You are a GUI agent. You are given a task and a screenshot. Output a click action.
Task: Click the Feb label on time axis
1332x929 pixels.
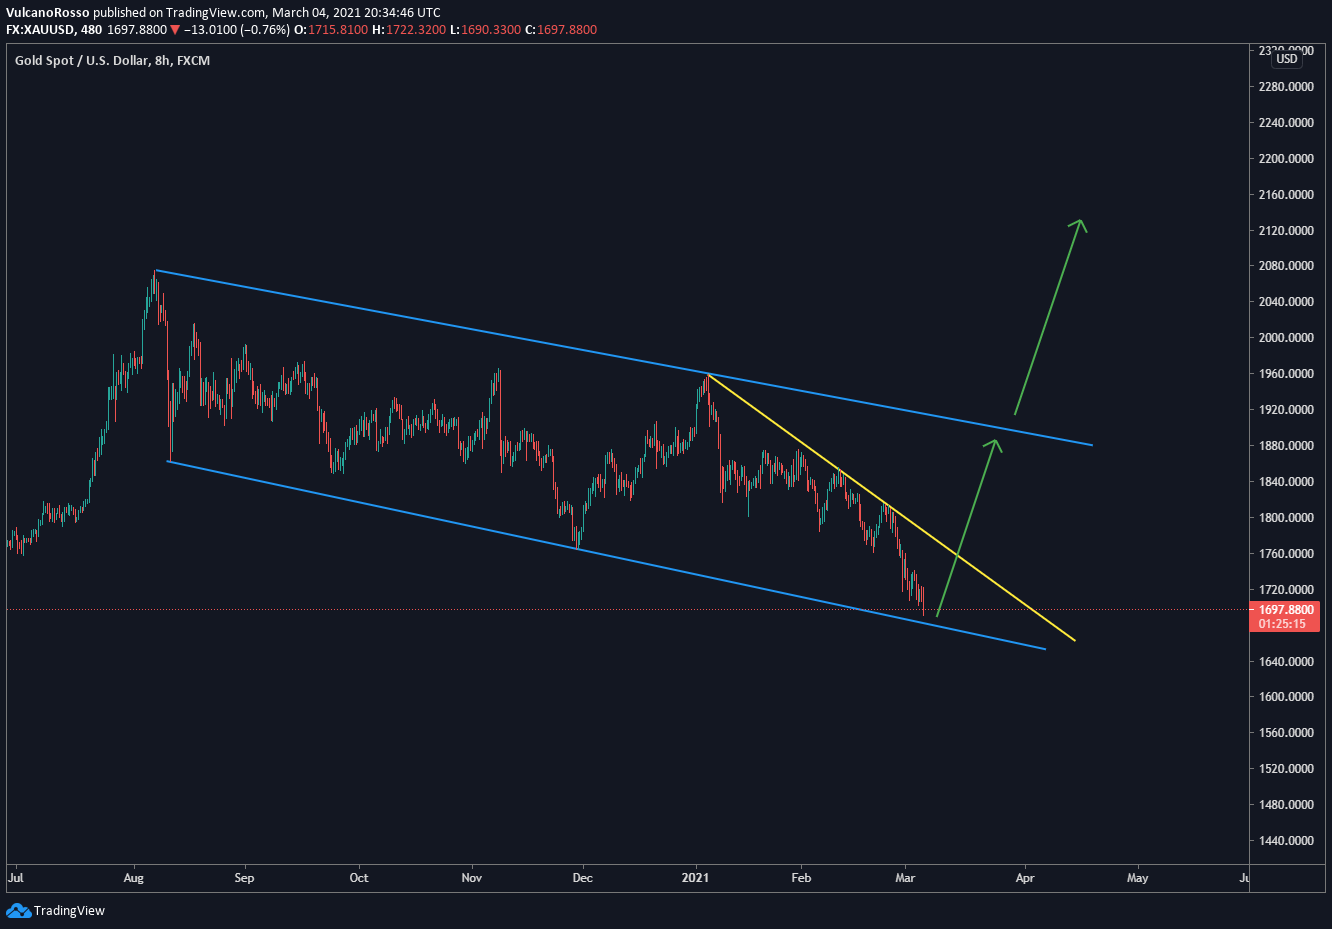tap(801, 878)
